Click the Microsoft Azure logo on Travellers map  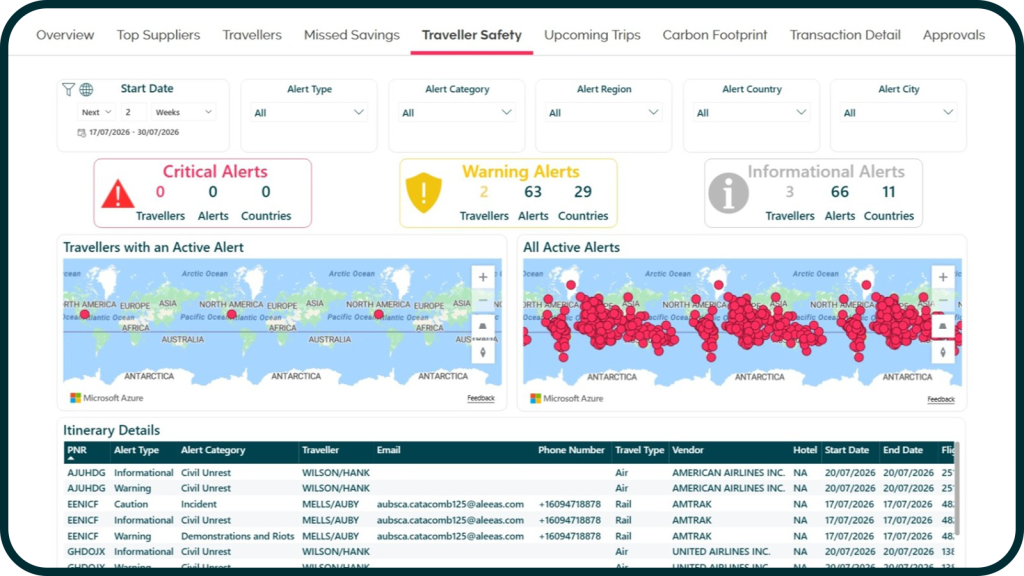[x=107, y=398]
